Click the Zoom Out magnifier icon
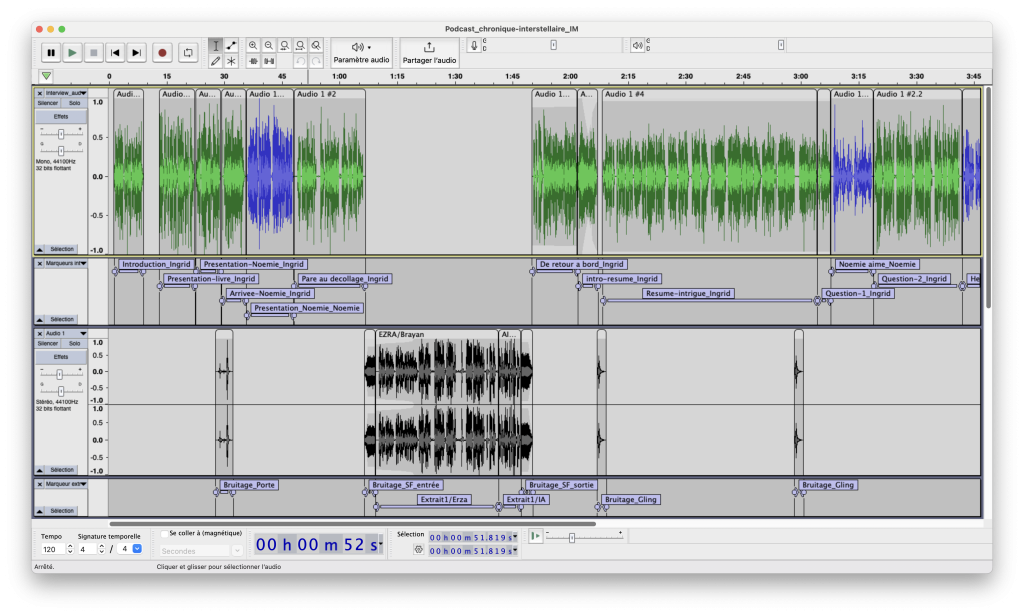Viewport: 1024px width, 615px height. coord(268,46)
